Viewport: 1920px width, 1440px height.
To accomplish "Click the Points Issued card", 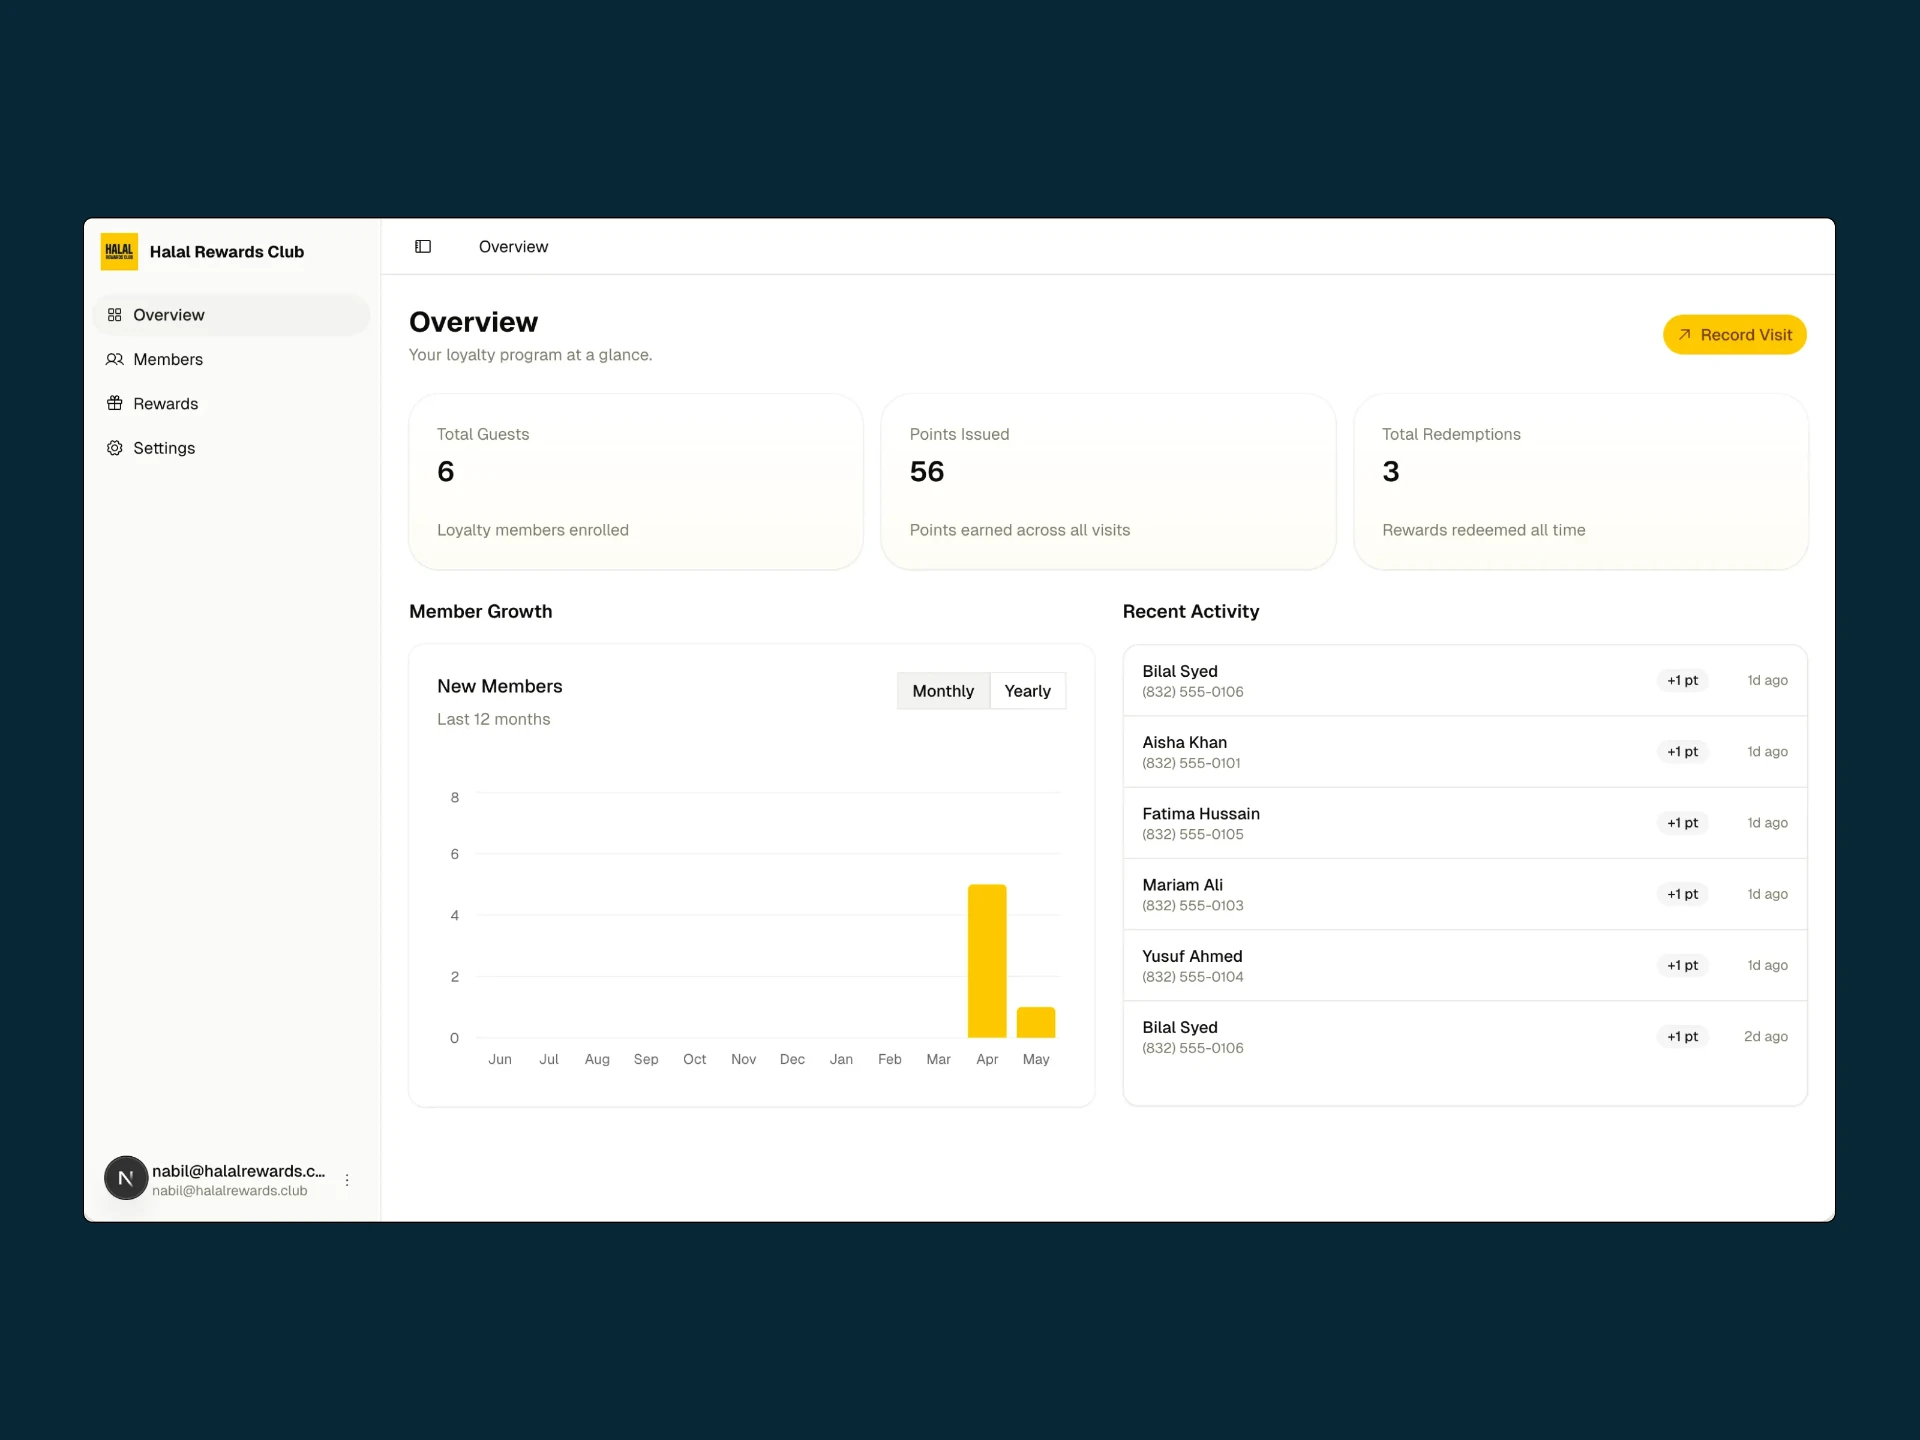I will 1108,481.
